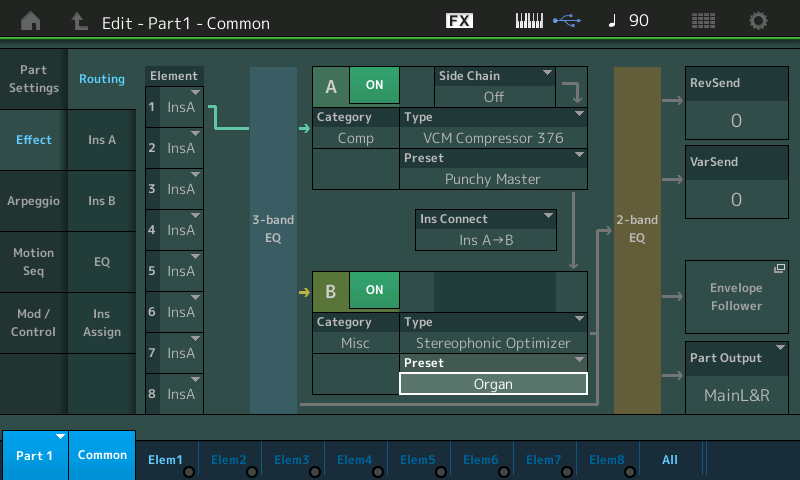The width and height of the screenshot is (800, 480).
Task: Expand the Ins Connect dropdown
Action: tap(486, 229)
